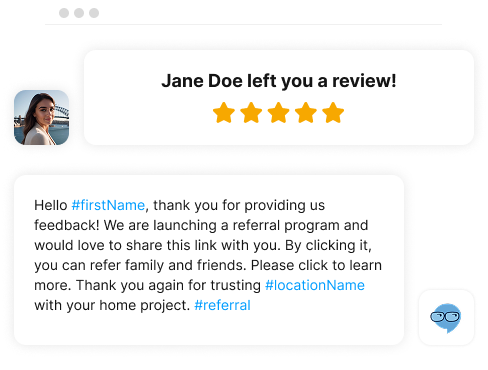Click the 'with your home project' text
Image resolution: width=488 pixels, height=370 pixels.
tap(112, 305)
